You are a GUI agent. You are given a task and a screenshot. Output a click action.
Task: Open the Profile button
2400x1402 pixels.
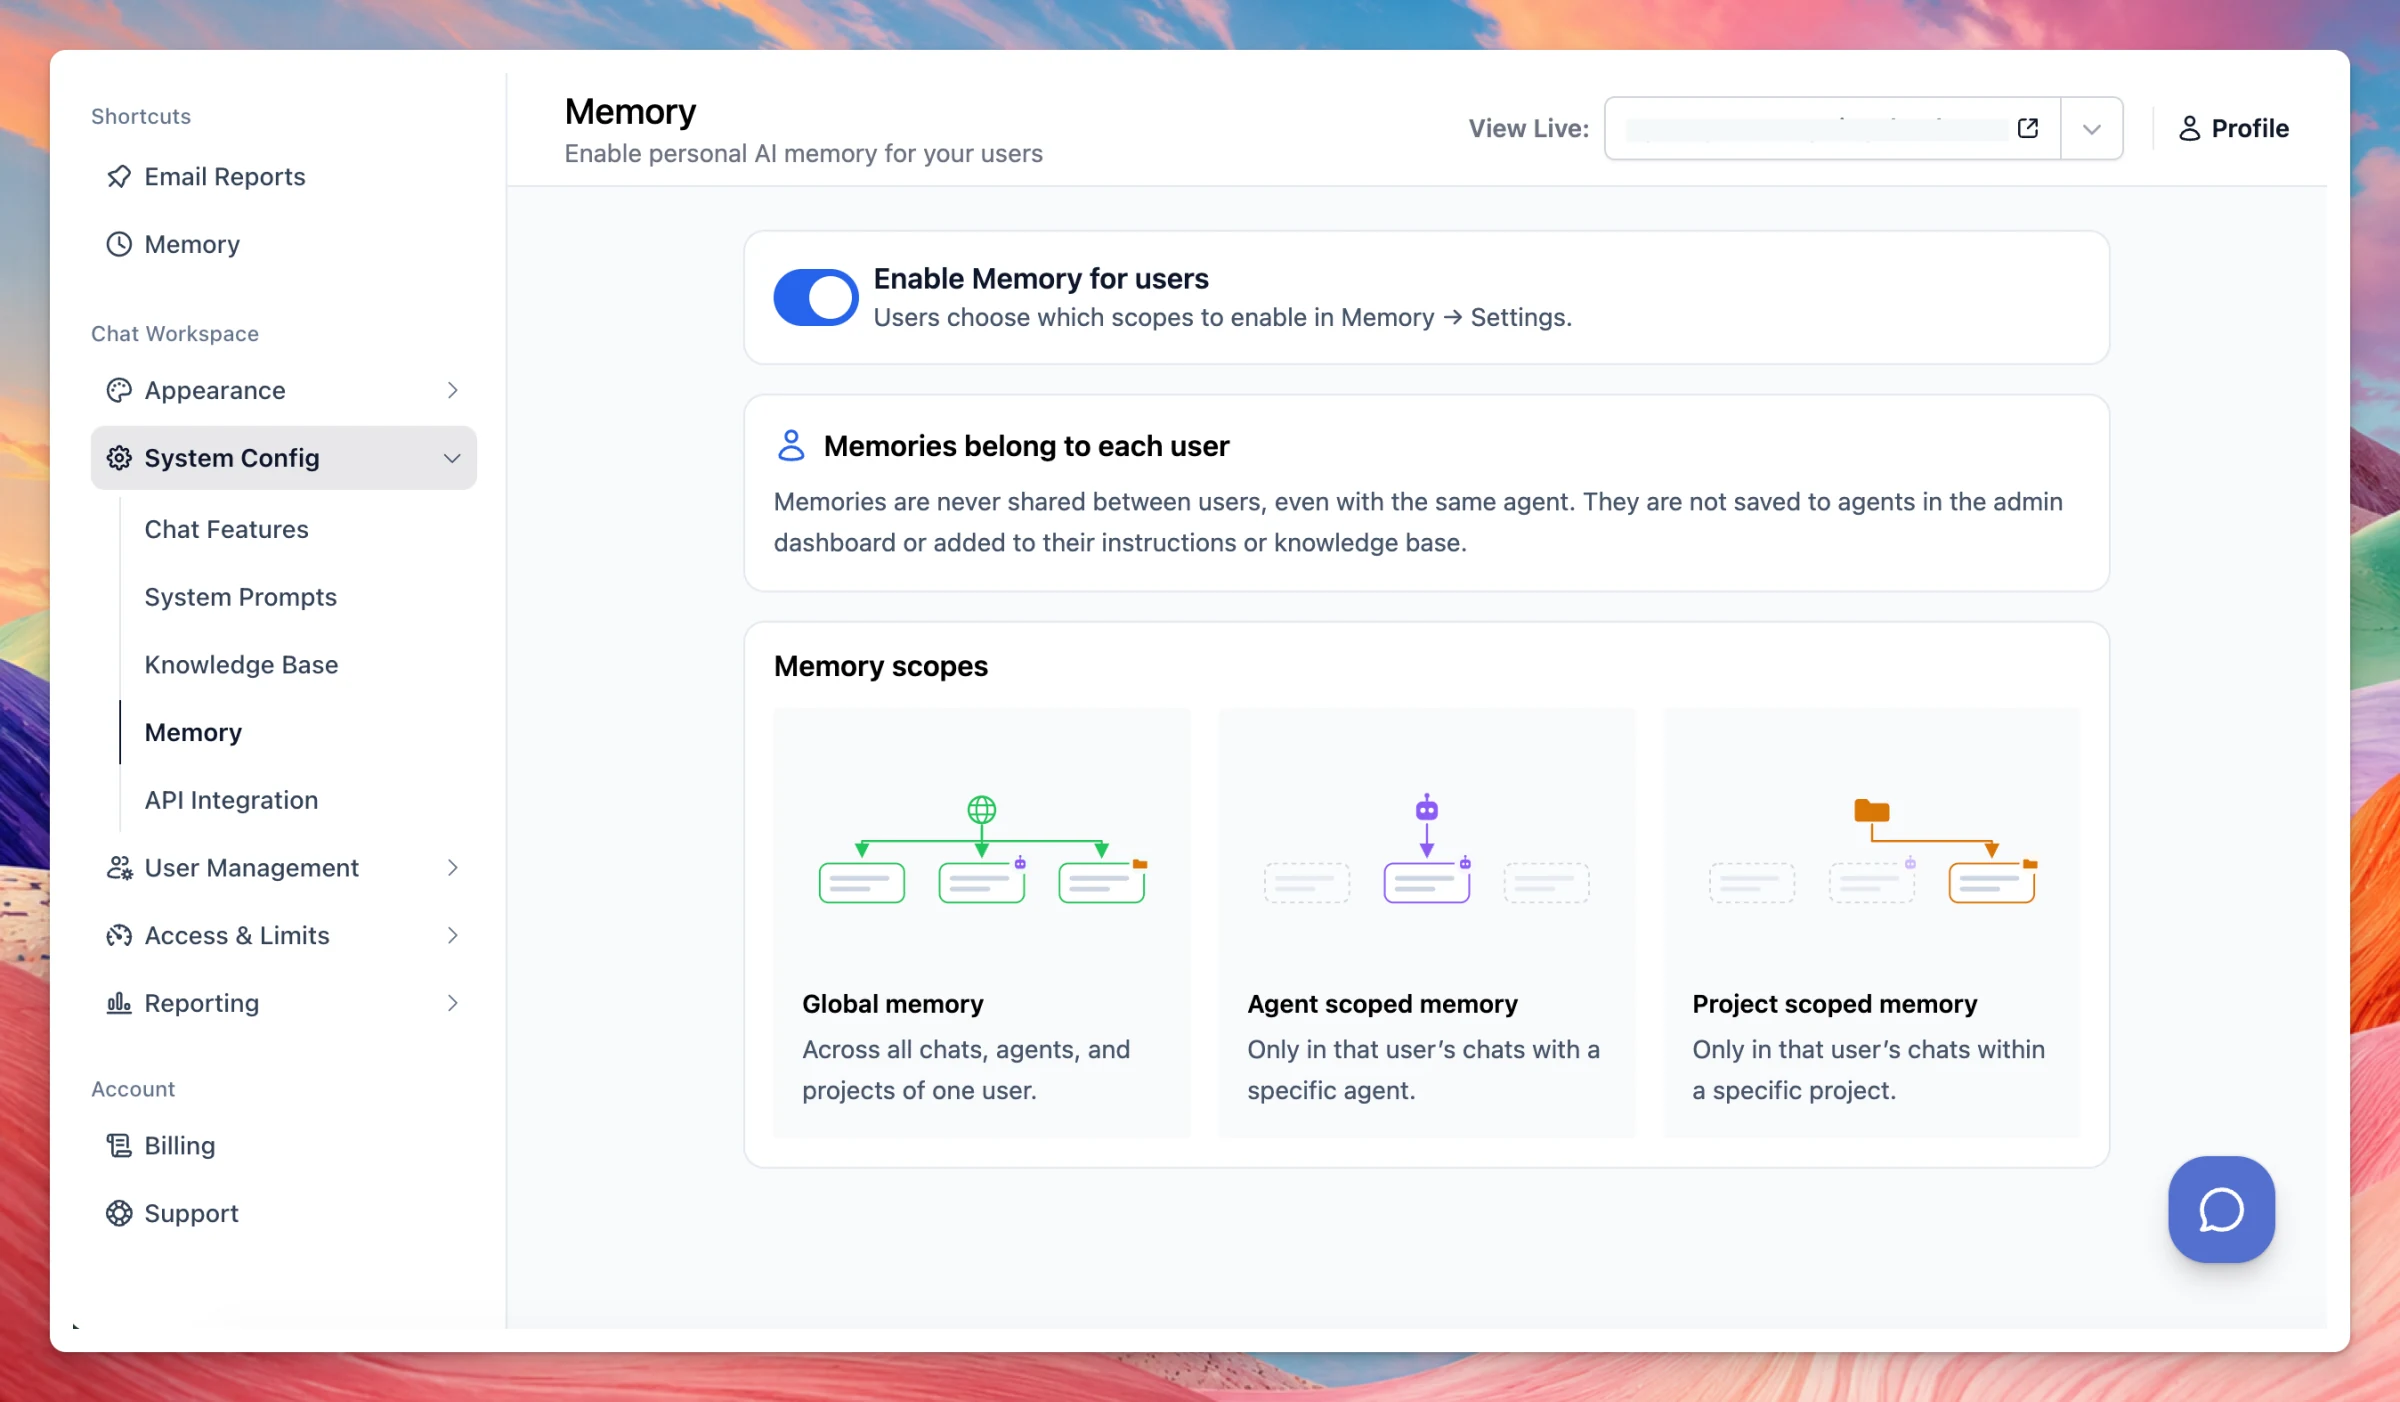(x=2234, y=128)
